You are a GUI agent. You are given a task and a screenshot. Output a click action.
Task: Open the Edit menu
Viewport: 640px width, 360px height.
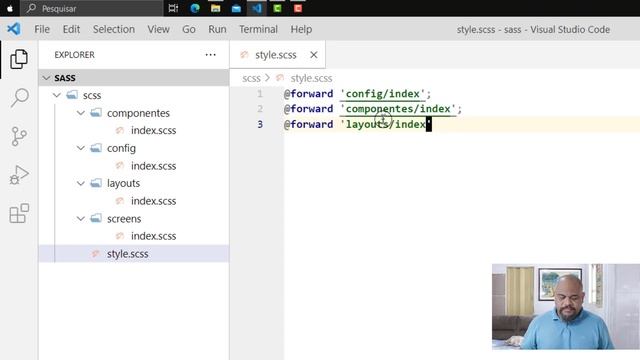coord(71,29)
